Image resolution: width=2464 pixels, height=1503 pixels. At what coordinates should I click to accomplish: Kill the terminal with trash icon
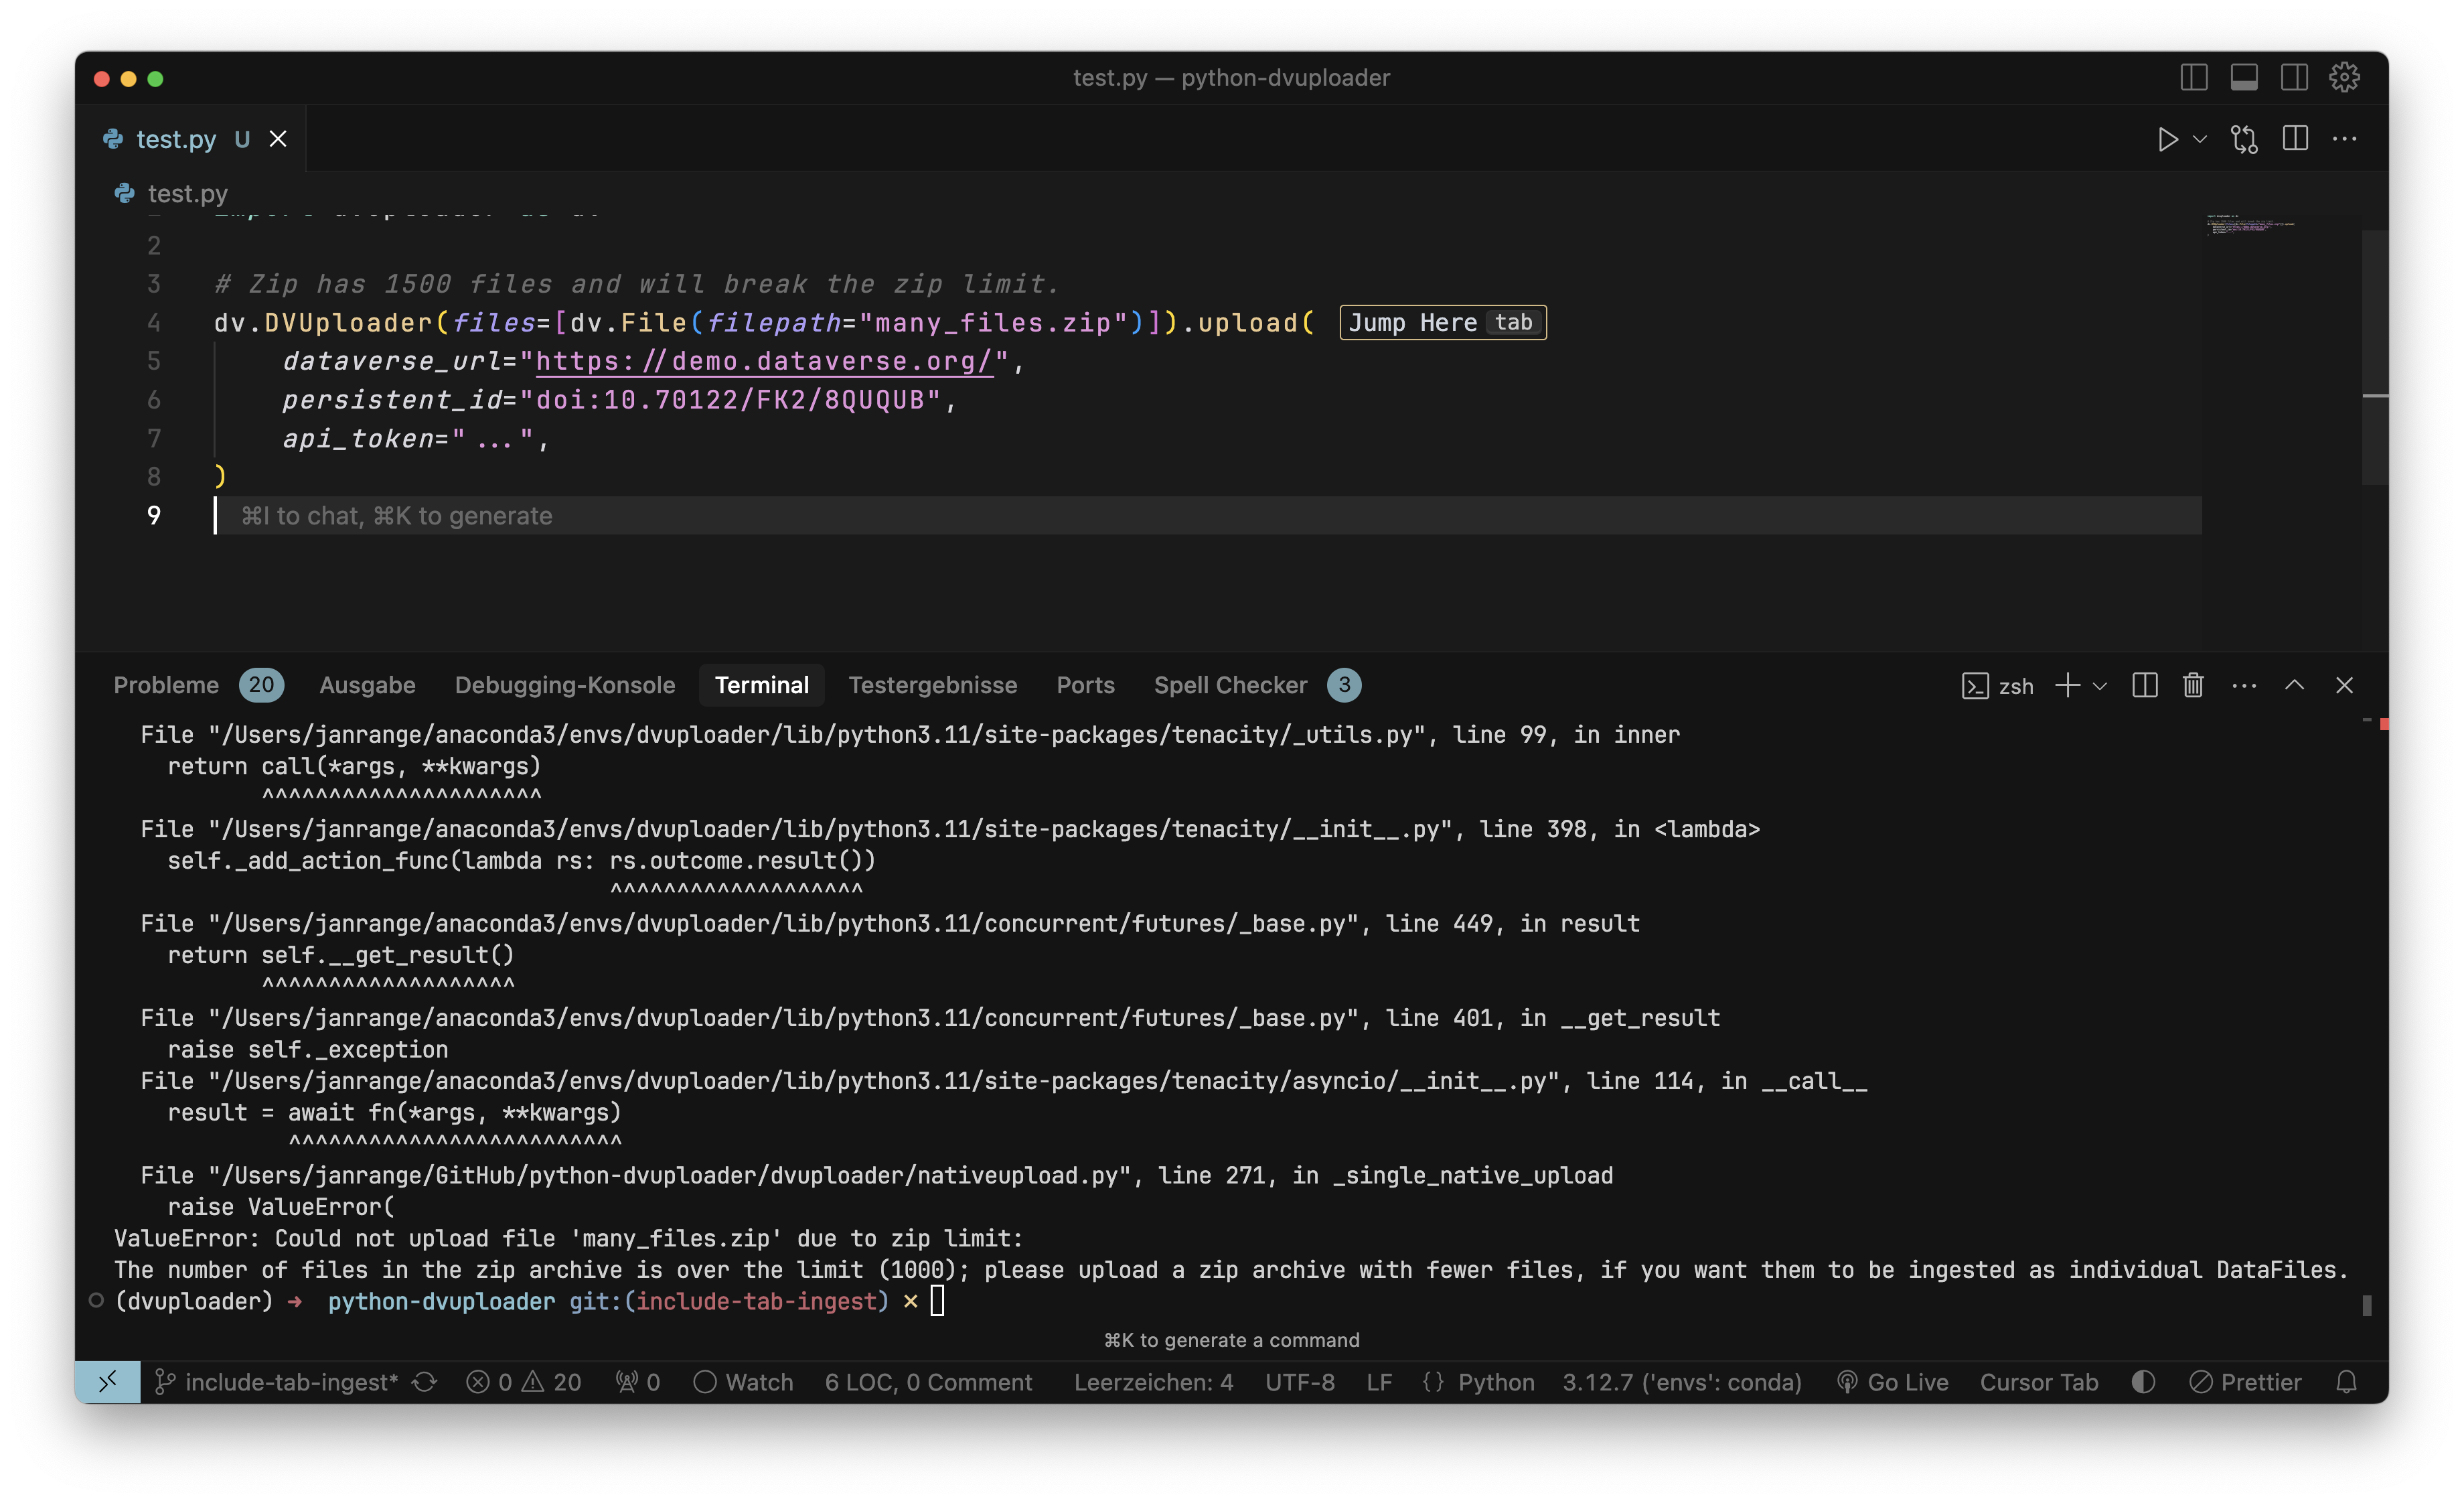tap(2193, 685)
